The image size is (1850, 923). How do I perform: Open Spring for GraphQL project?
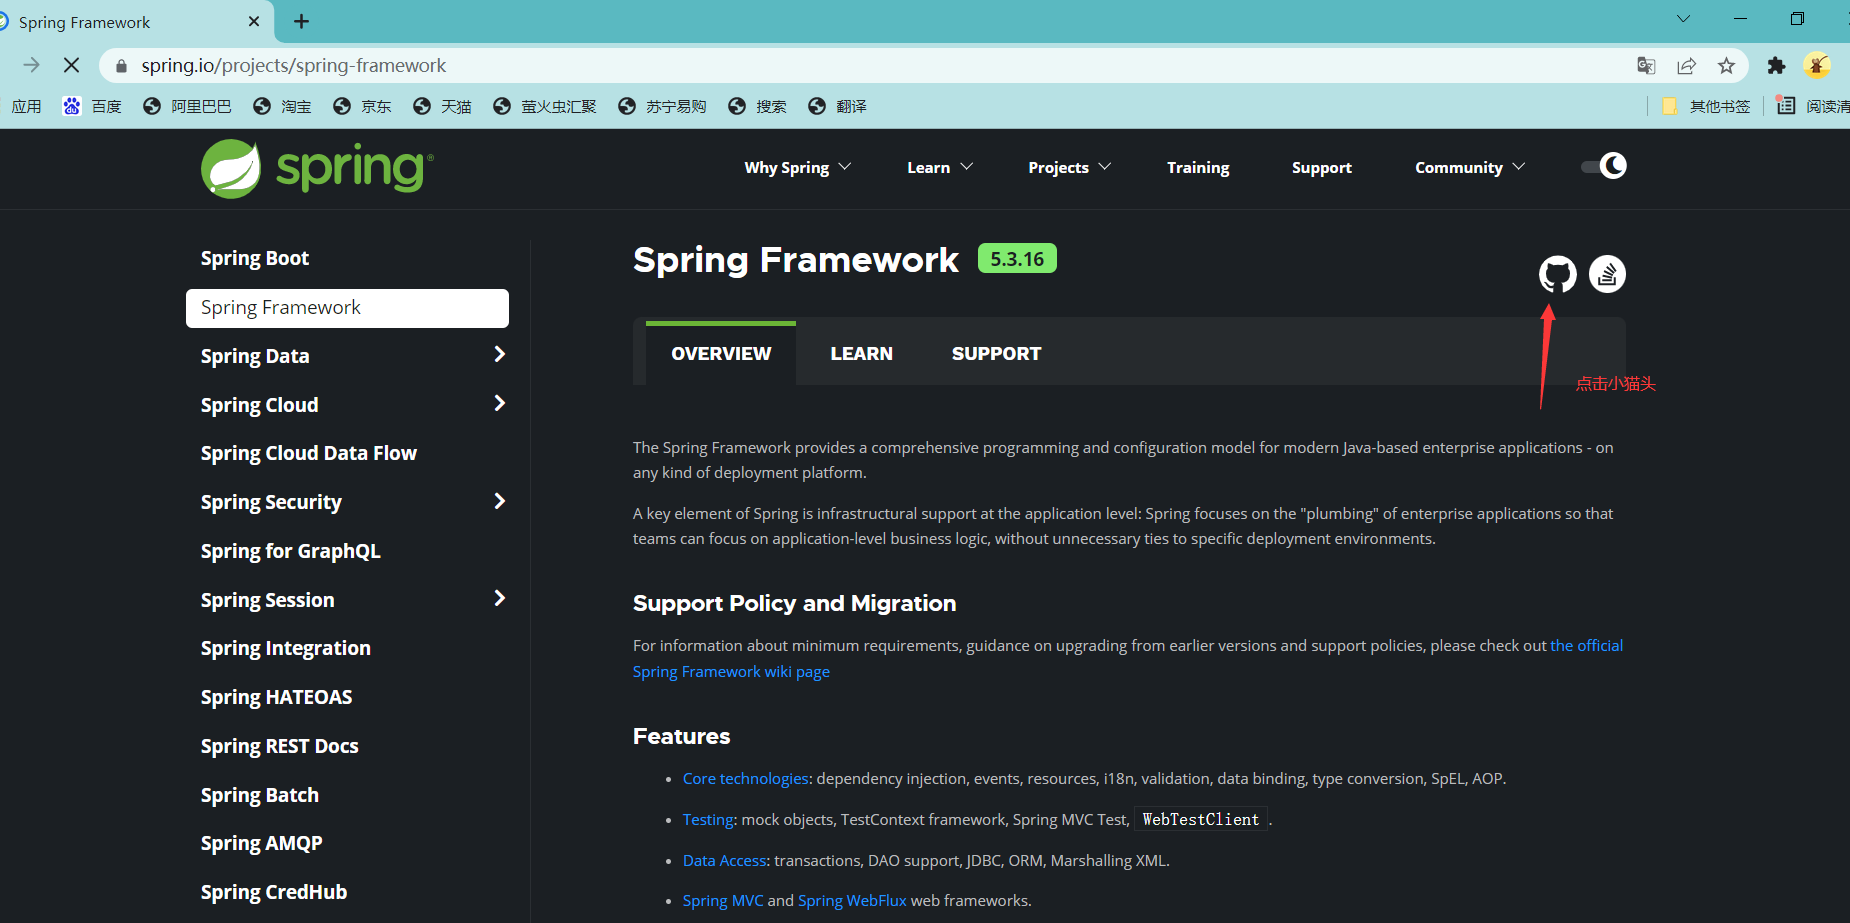pyautogui.click(x=290, y=551)
